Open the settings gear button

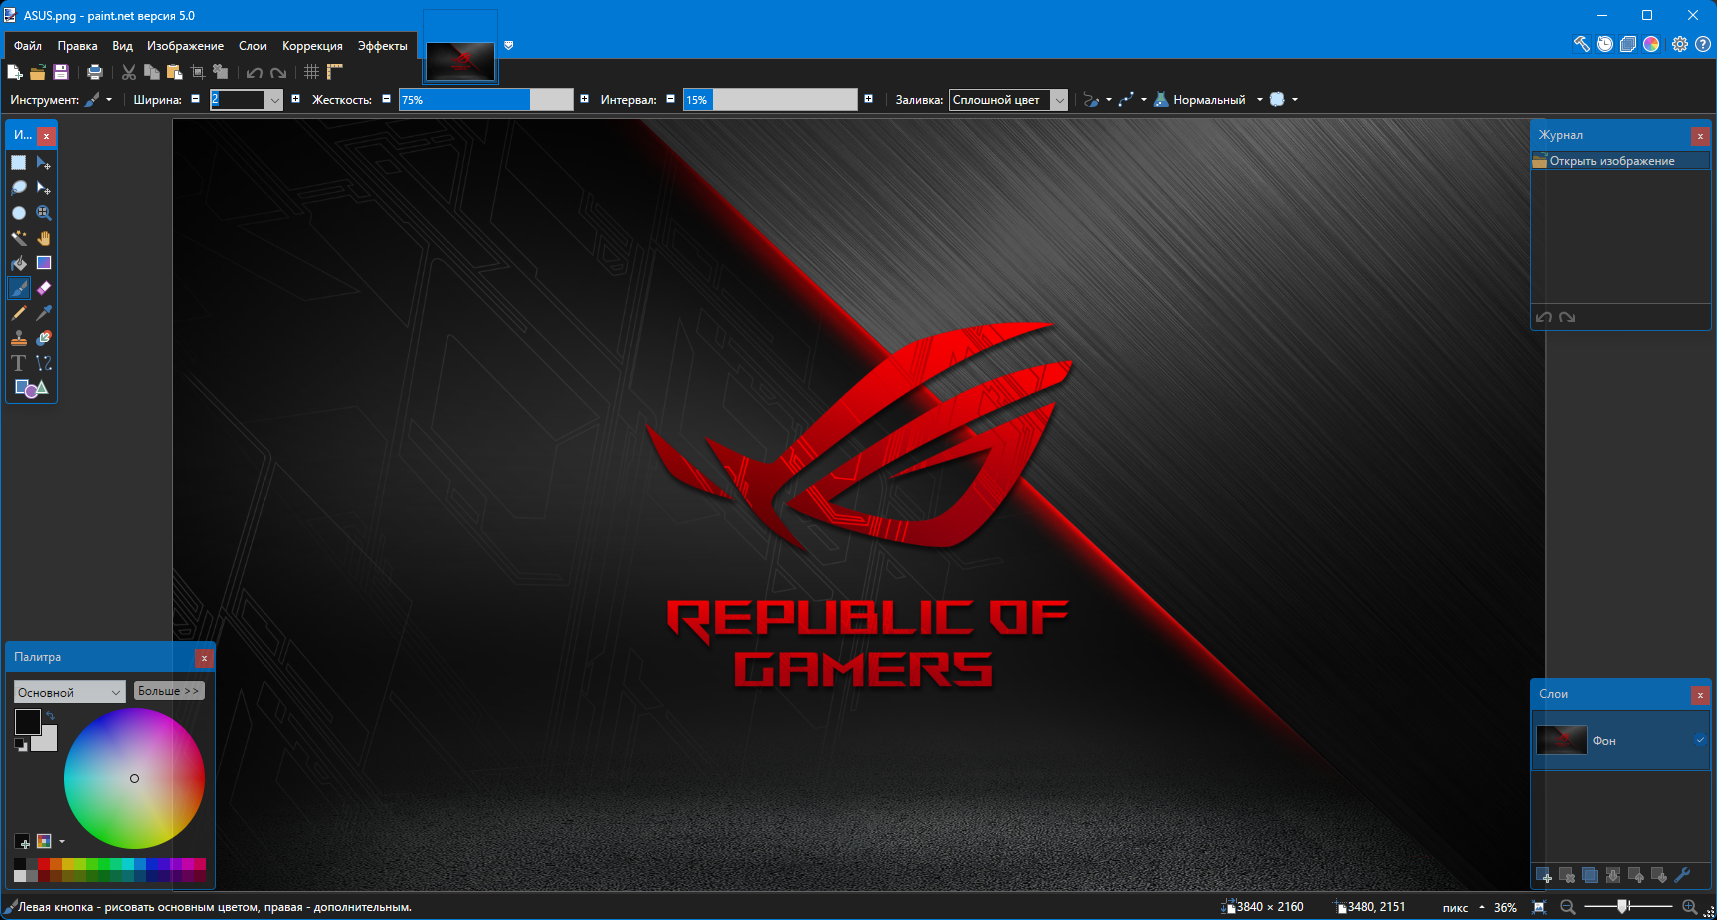(1679, 44)
